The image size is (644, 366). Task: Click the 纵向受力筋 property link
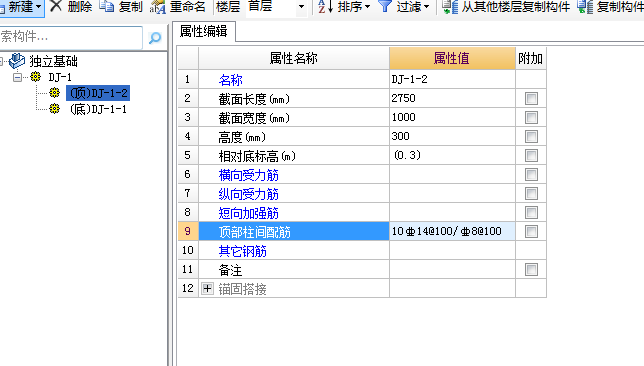pos(248,194)
